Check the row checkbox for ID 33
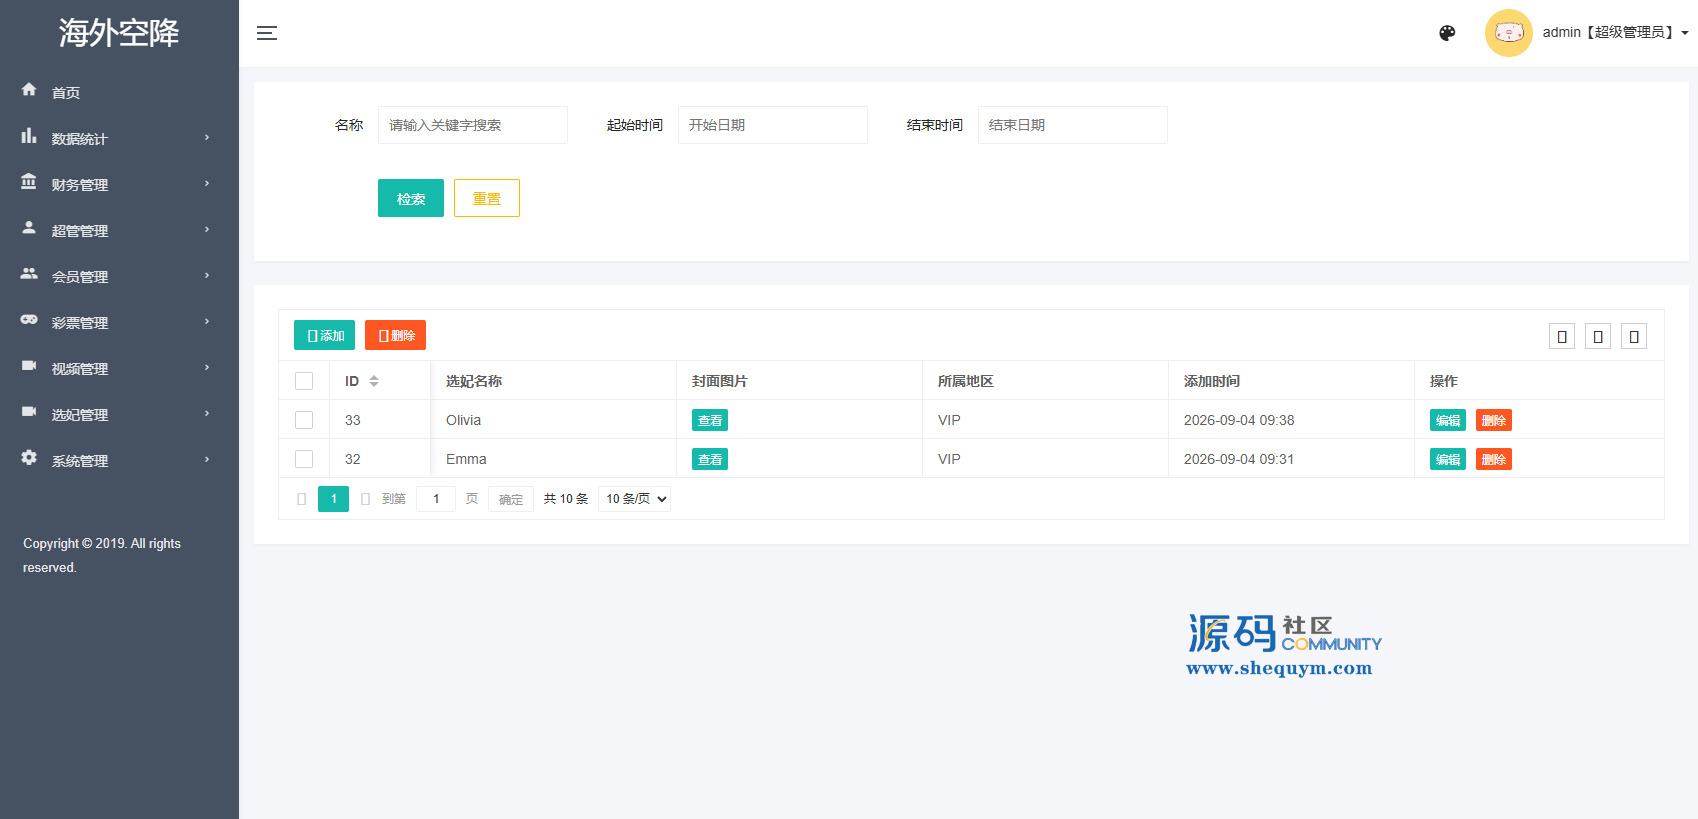This screenshot has width=1698, height=819. 304,420
